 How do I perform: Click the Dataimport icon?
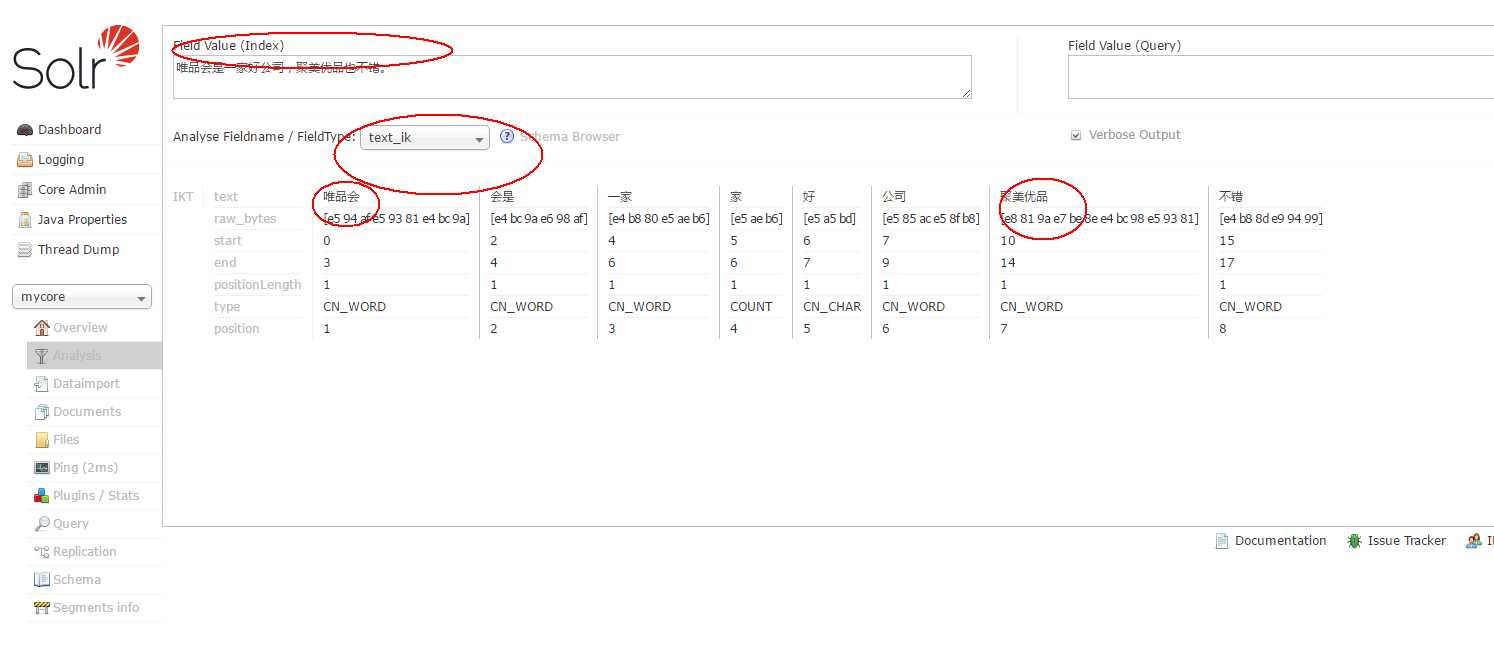click(x=41, y=384)
